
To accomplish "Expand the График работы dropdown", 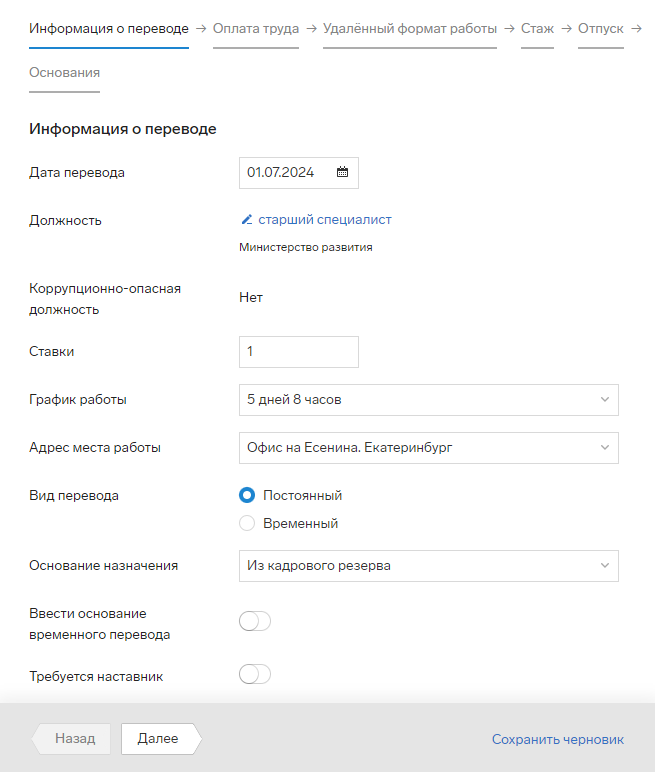I will click(x=429, y=400).
